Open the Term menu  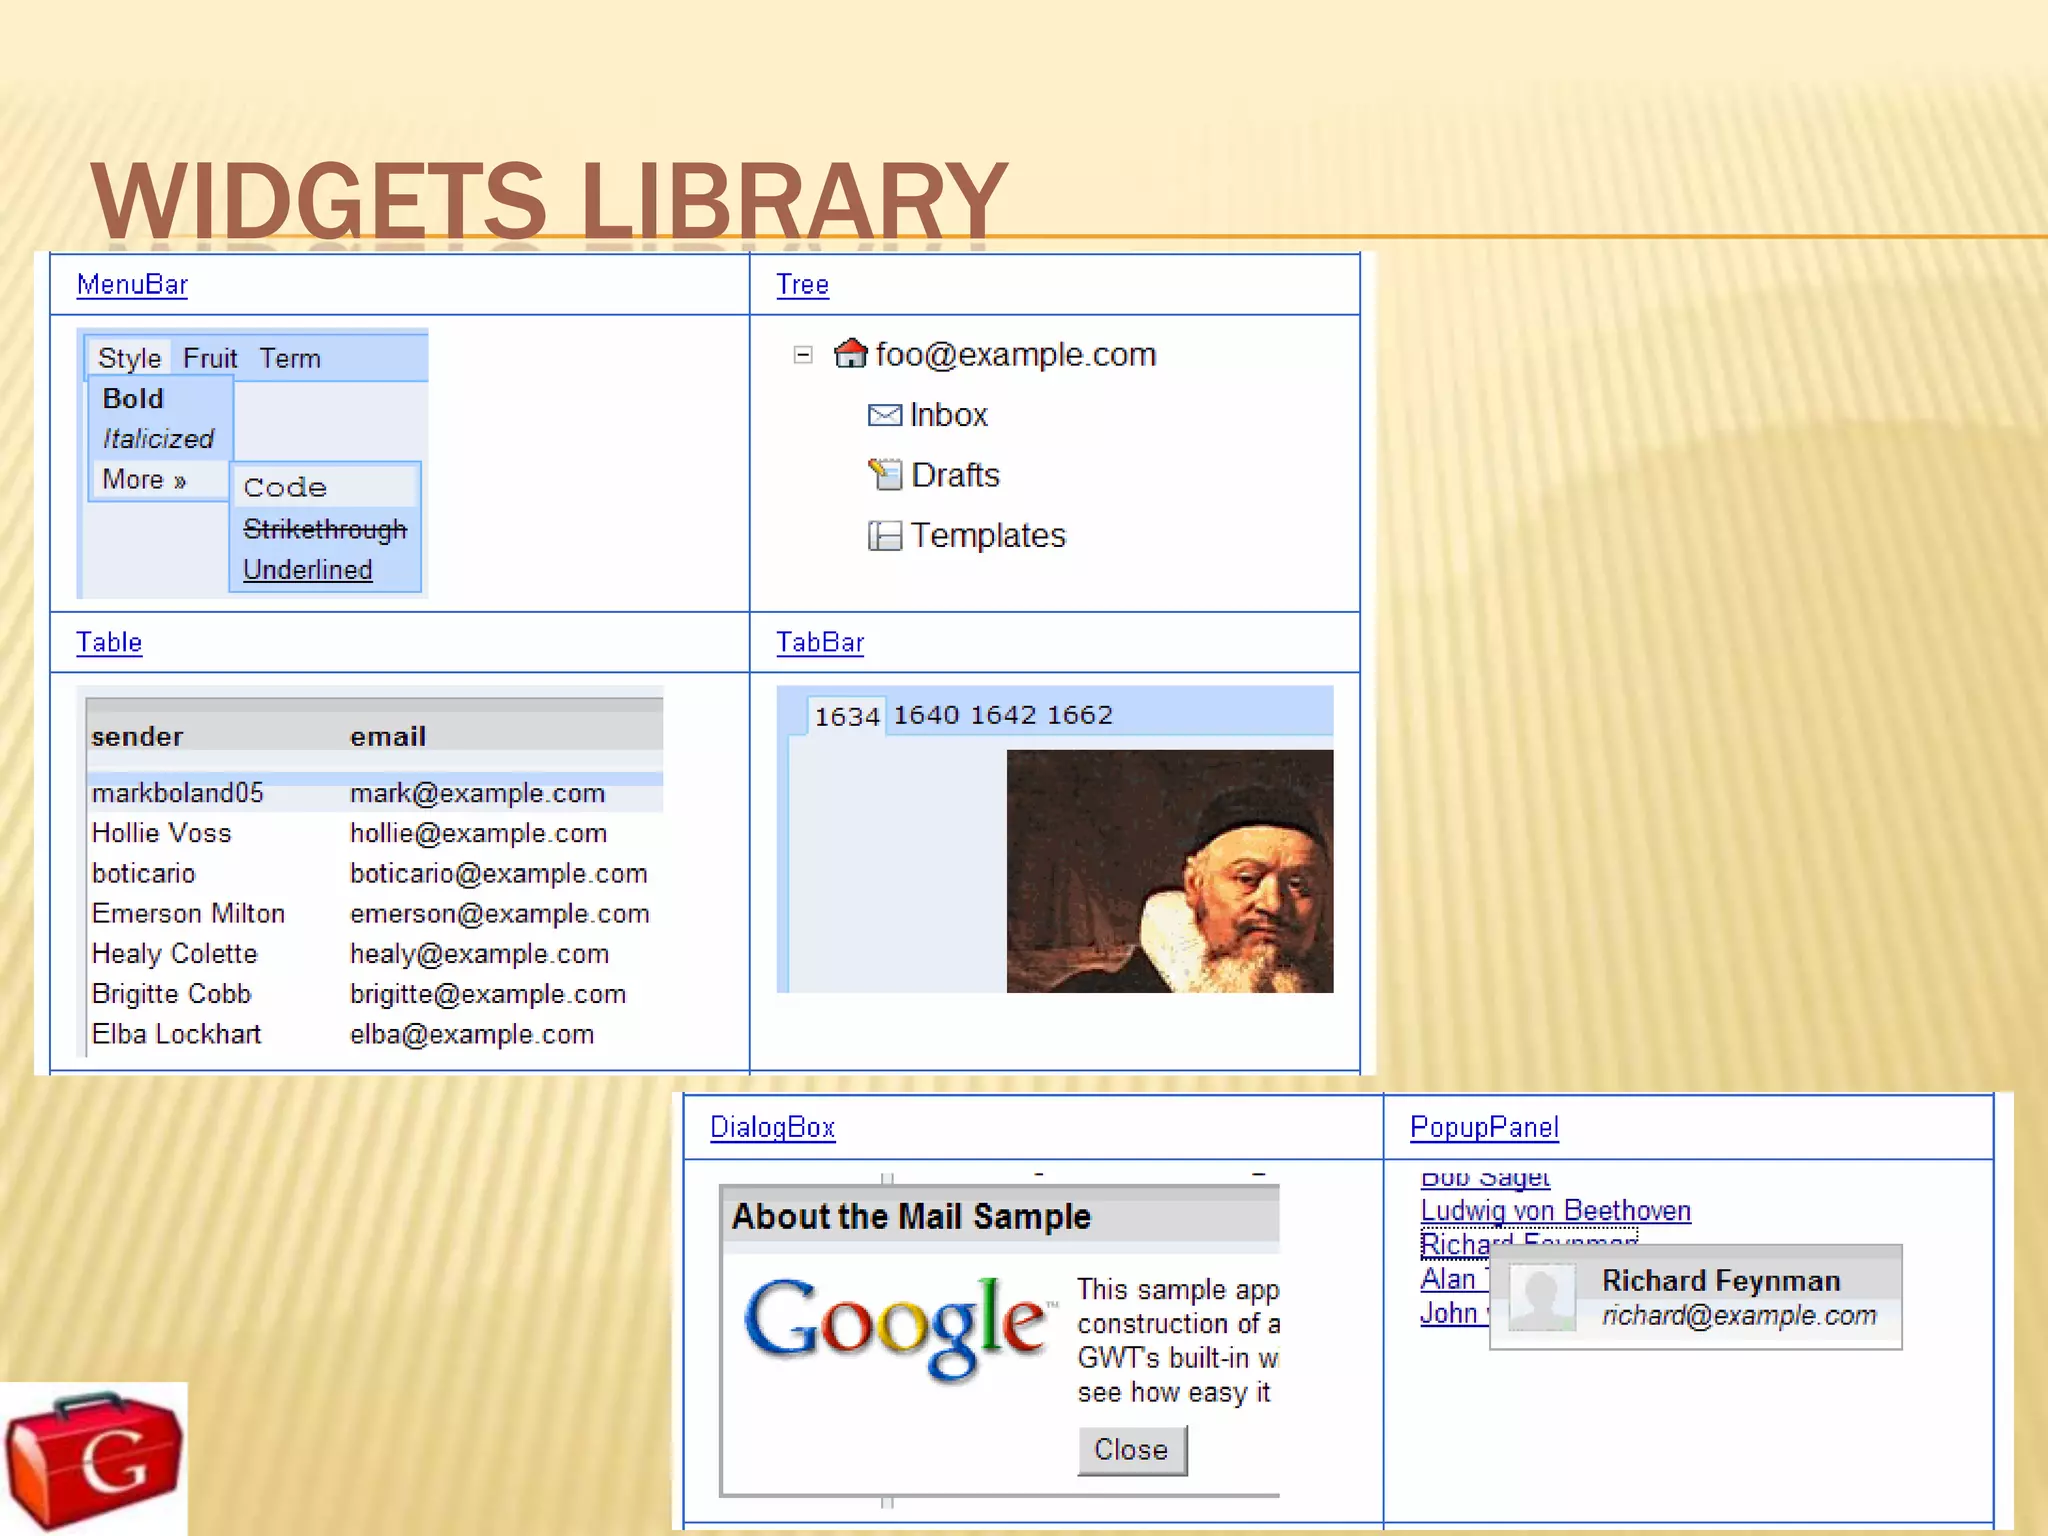[x=290, y=358]
